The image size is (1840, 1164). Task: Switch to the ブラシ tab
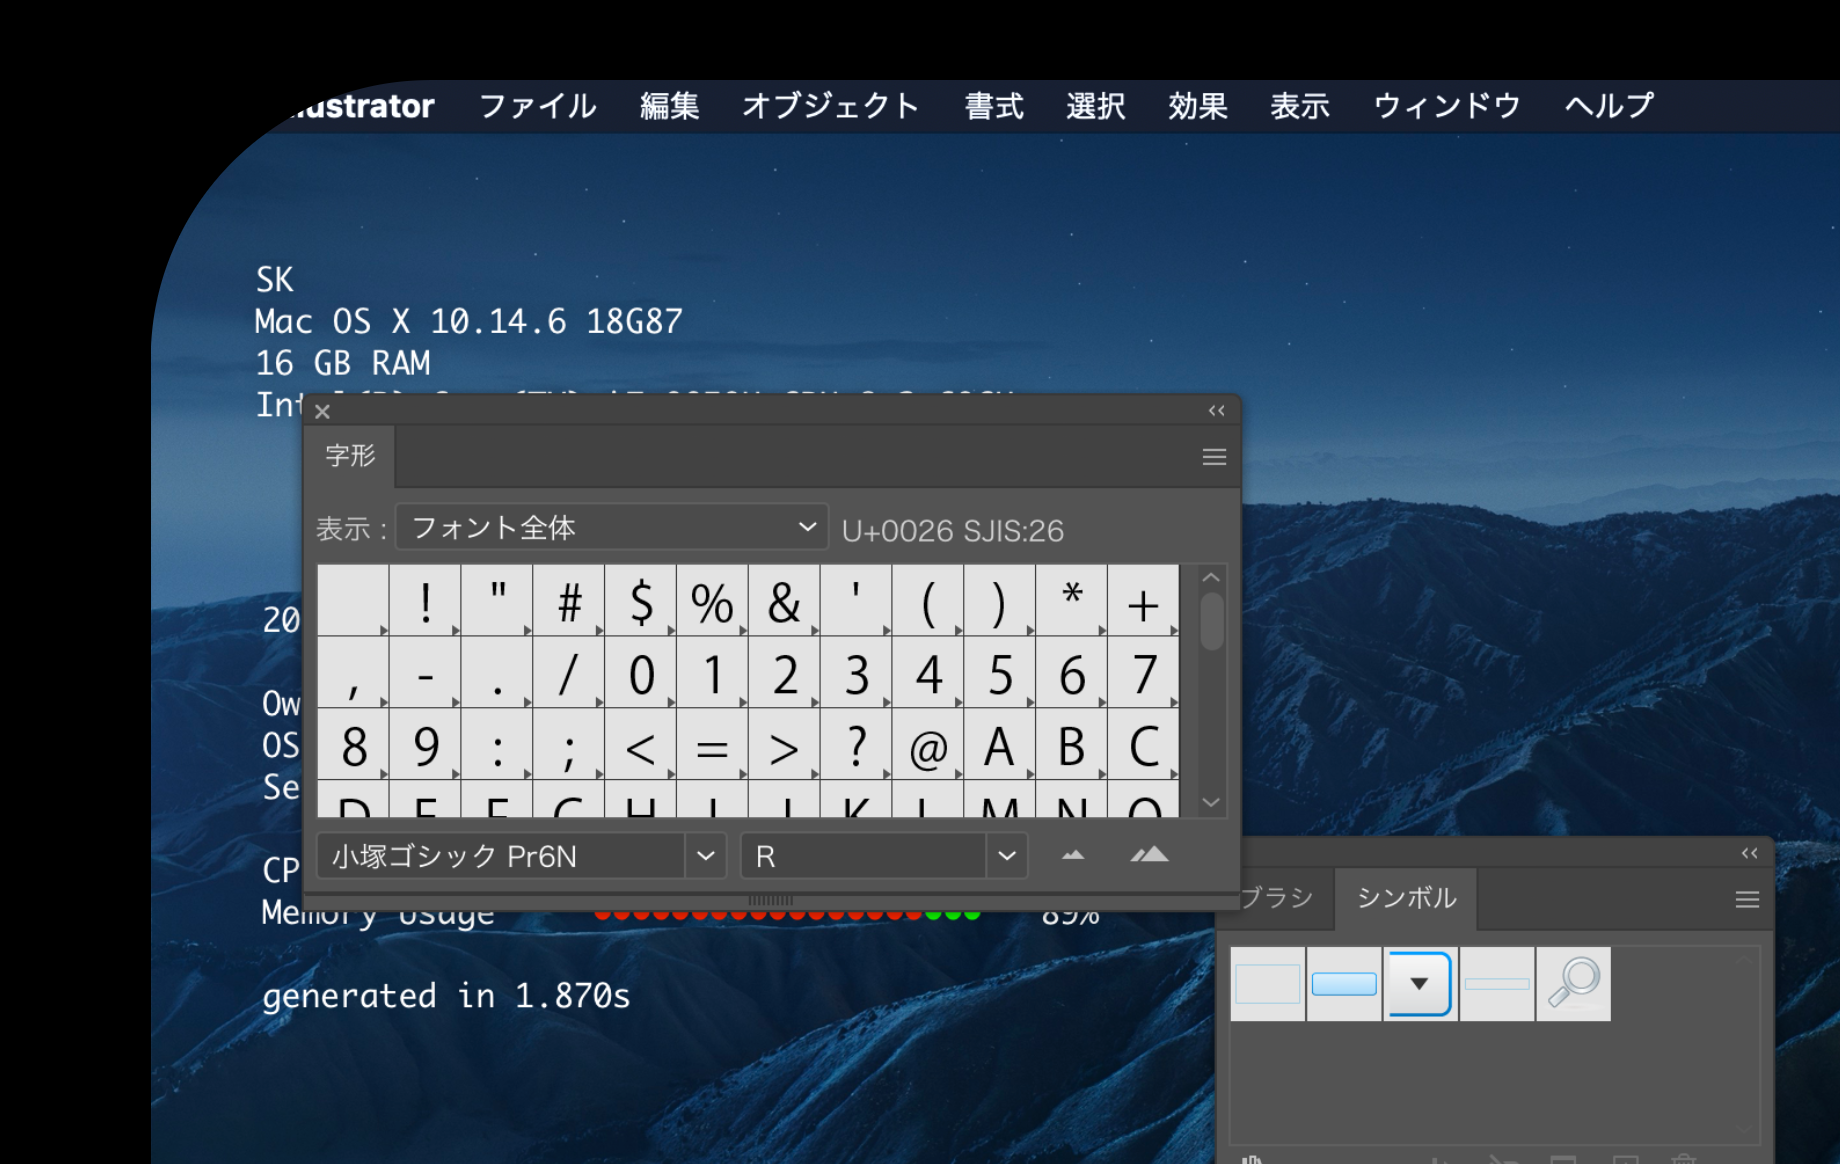click(1276, 898)
